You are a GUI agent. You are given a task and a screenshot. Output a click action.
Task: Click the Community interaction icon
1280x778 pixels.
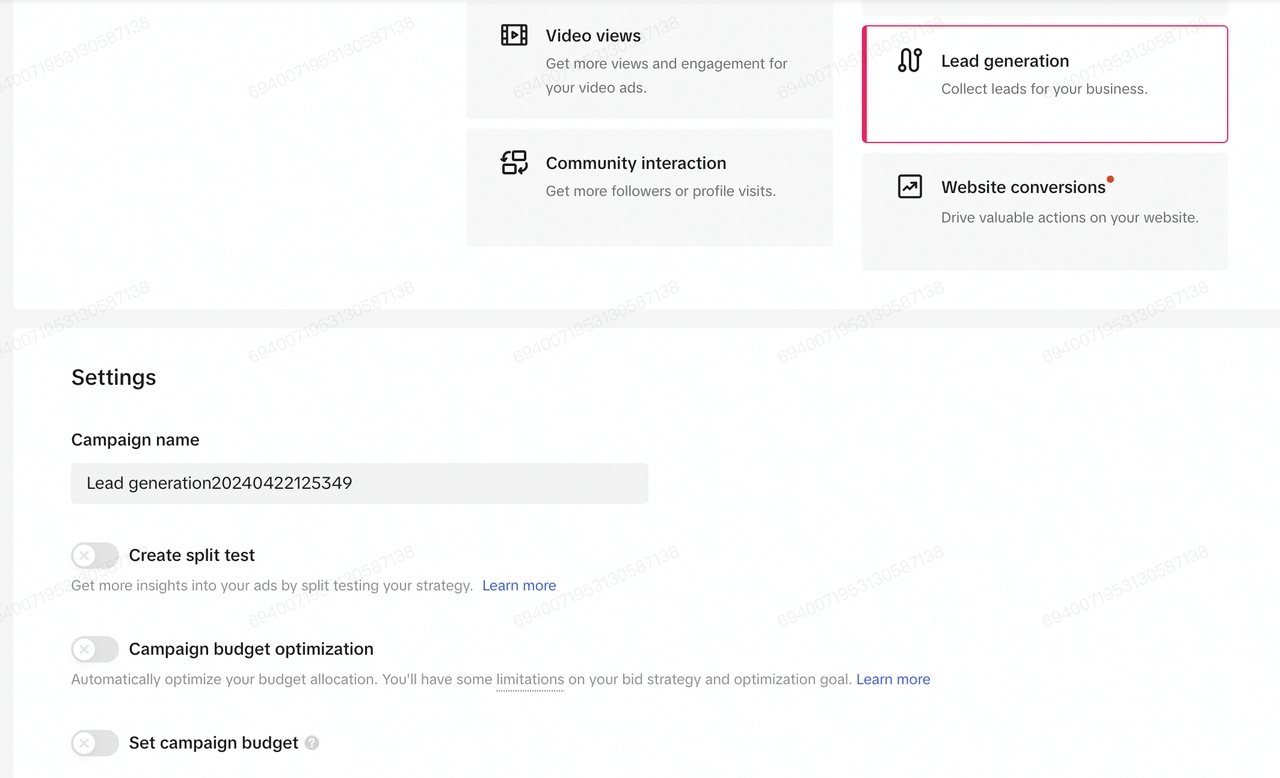tap(514, 163)
